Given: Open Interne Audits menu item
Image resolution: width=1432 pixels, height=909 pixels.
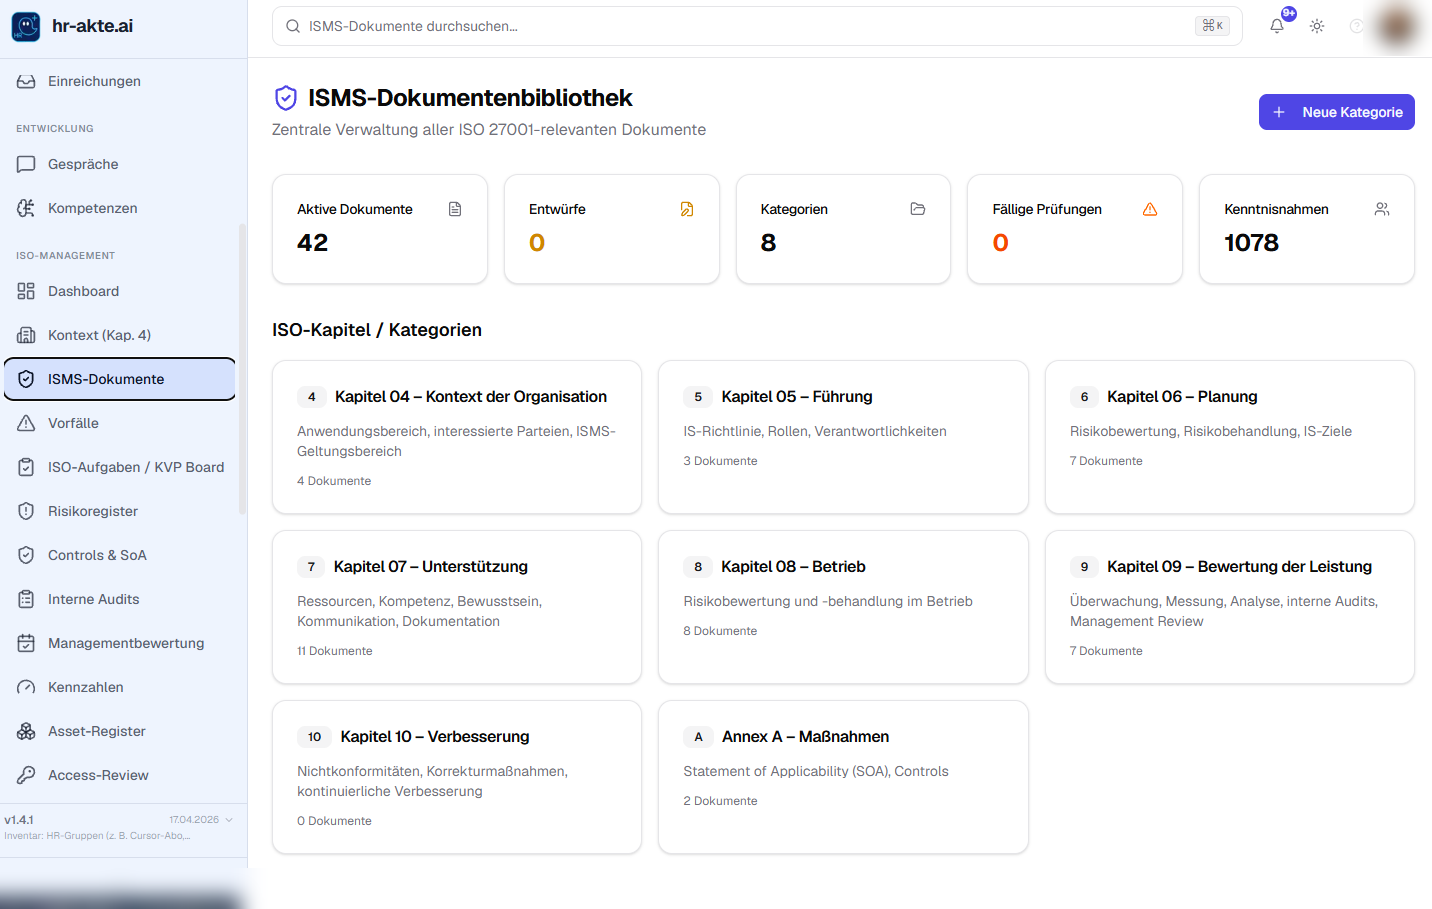Looking at the screenshot, I should [120, 599].
